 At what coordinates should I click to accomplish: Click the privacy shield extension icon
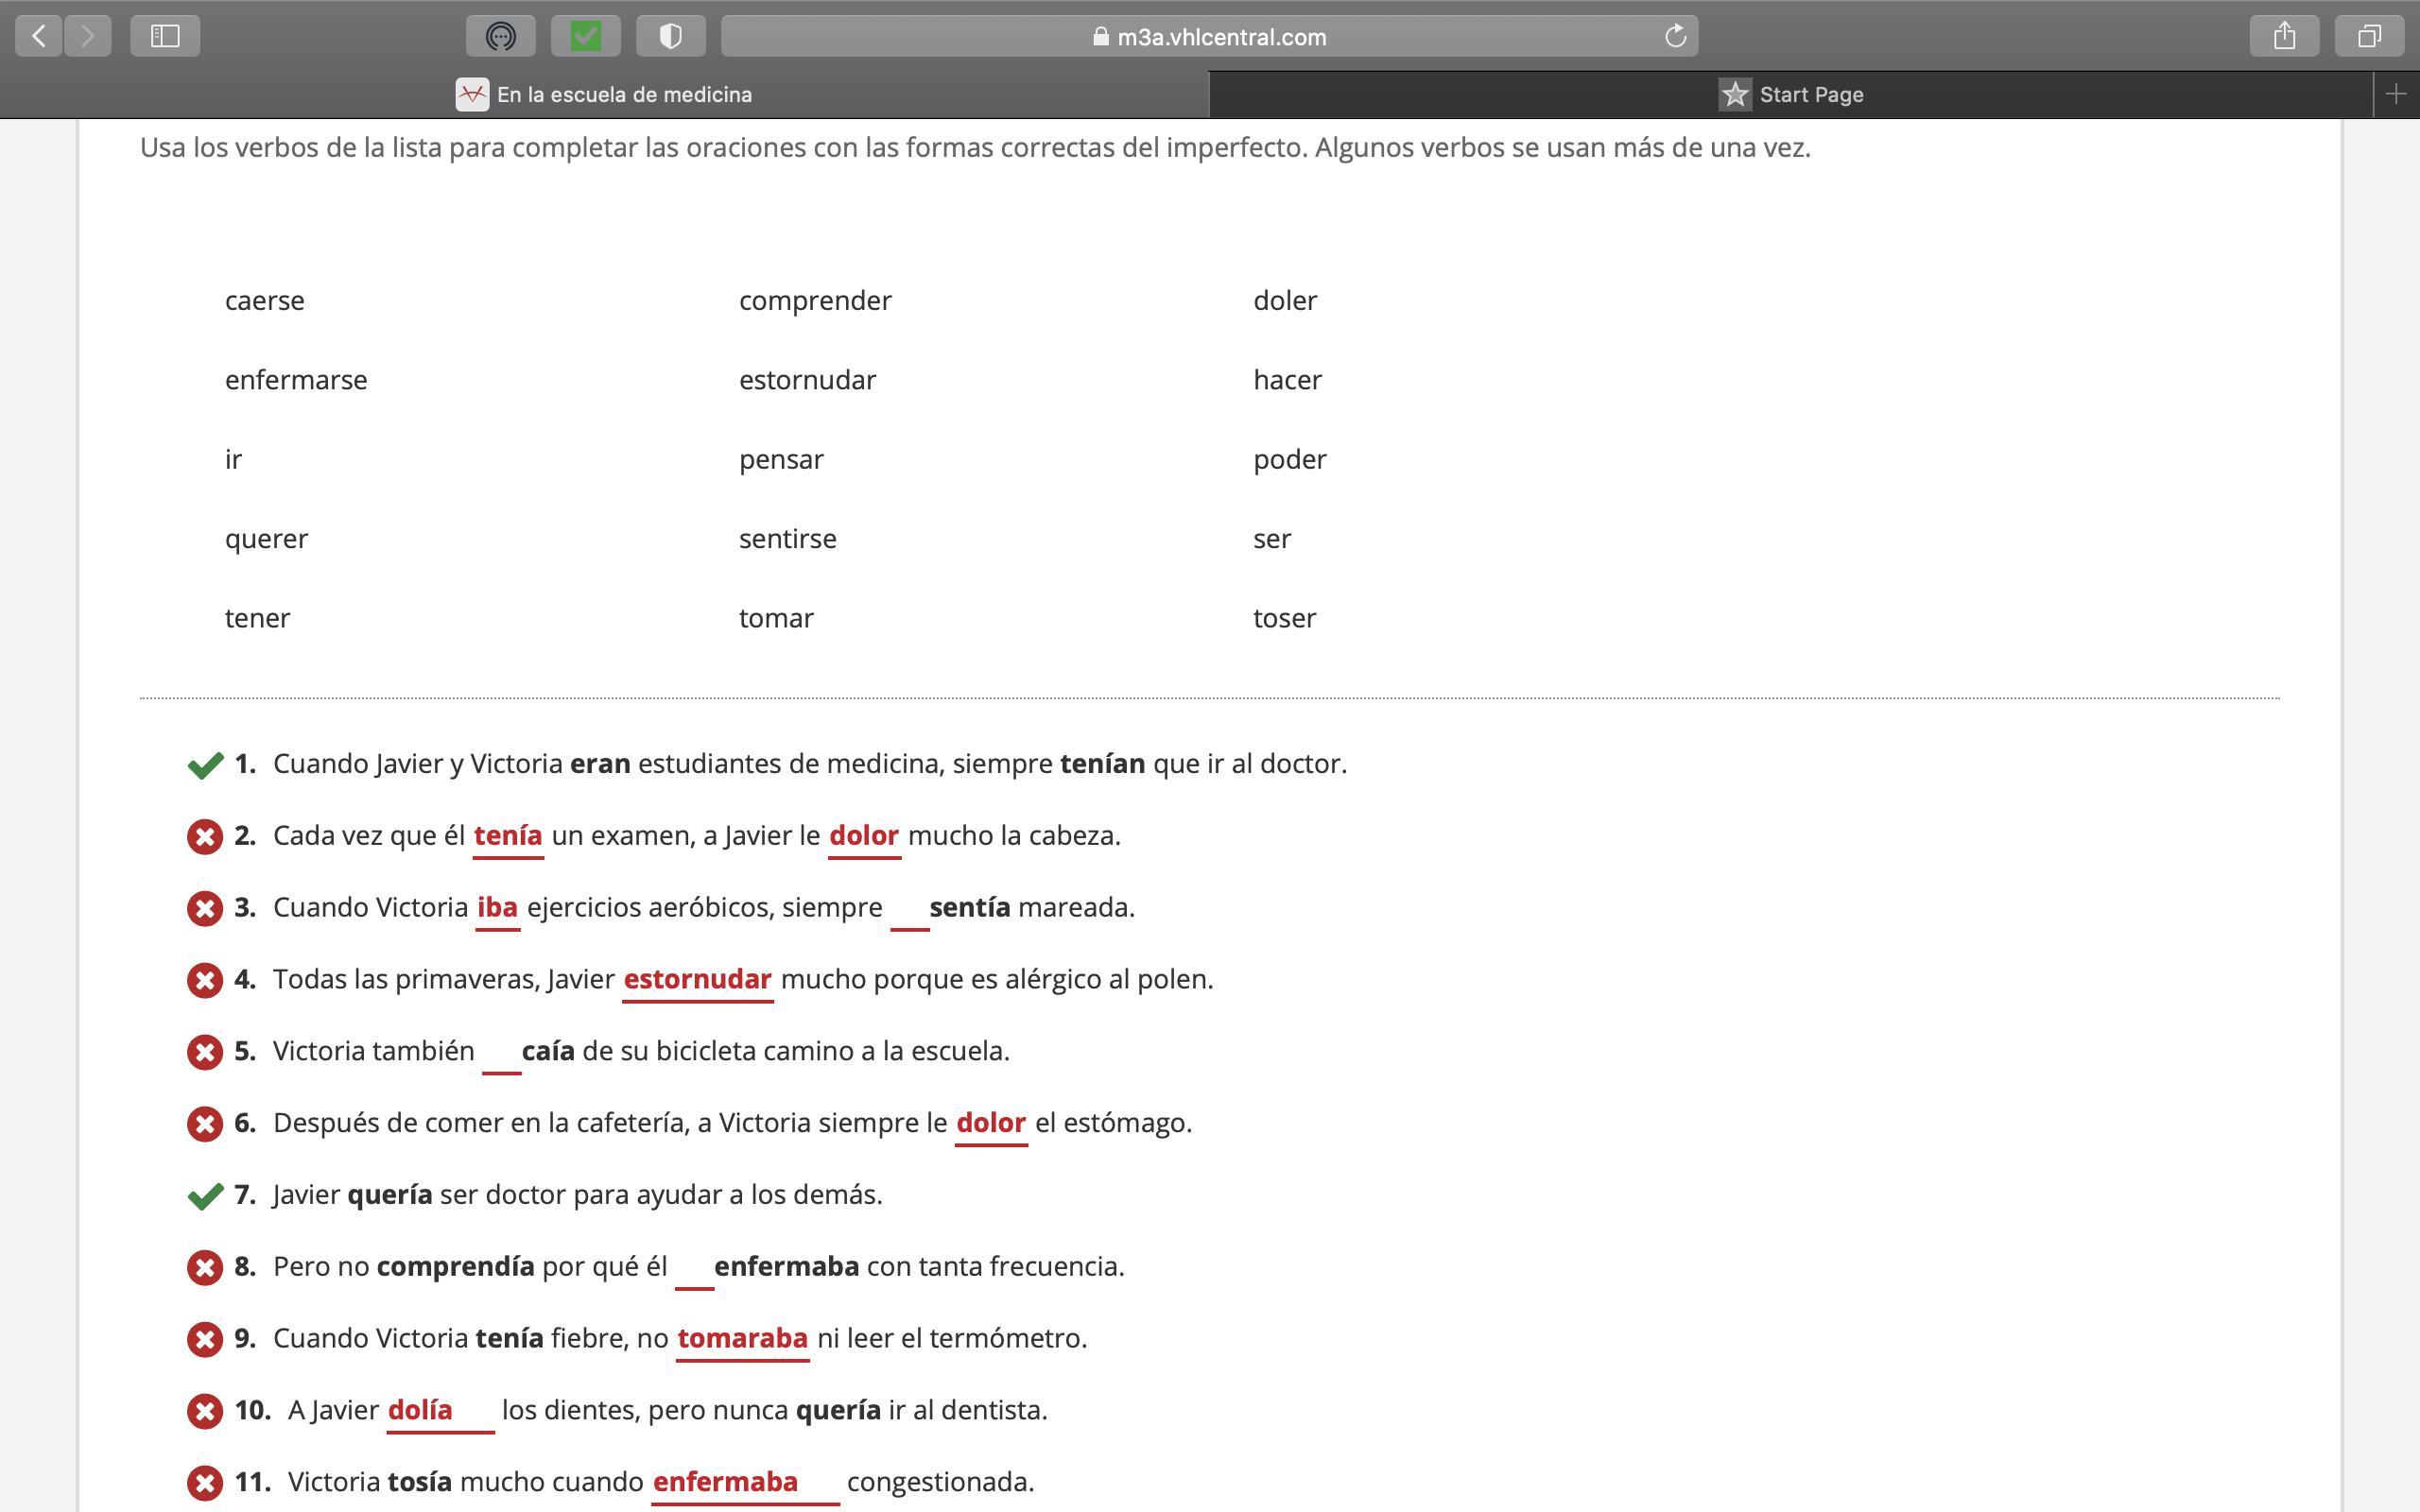[671, 37]
